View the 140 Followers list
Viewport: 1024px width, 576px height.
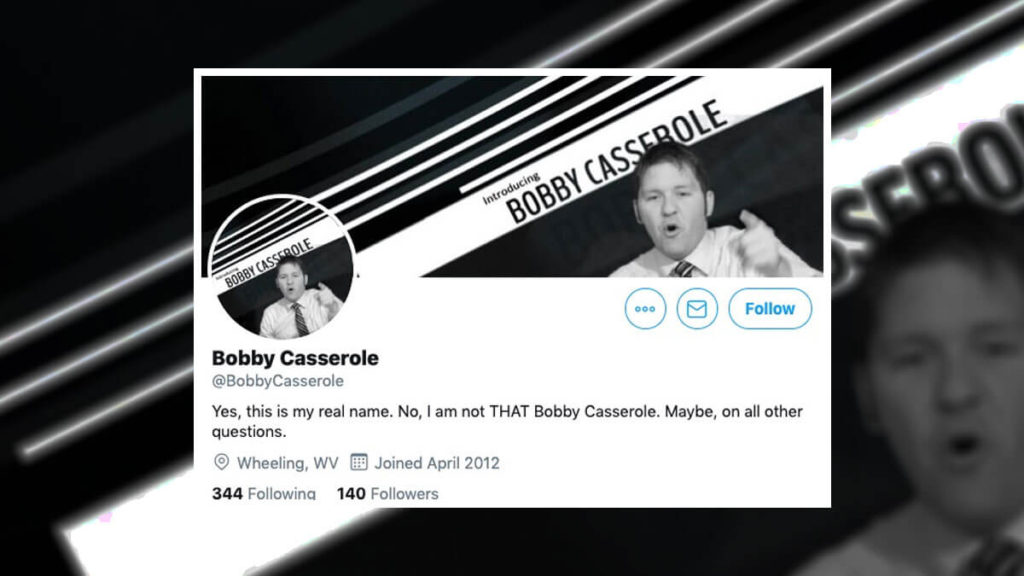(x=387, y=494)
